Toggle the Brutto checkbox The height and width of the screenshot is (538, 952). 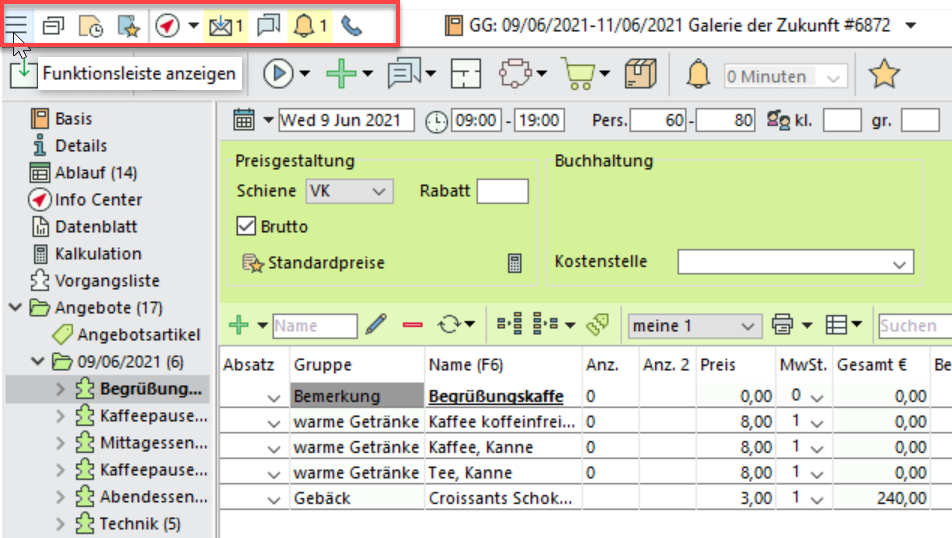click(246, 226)
